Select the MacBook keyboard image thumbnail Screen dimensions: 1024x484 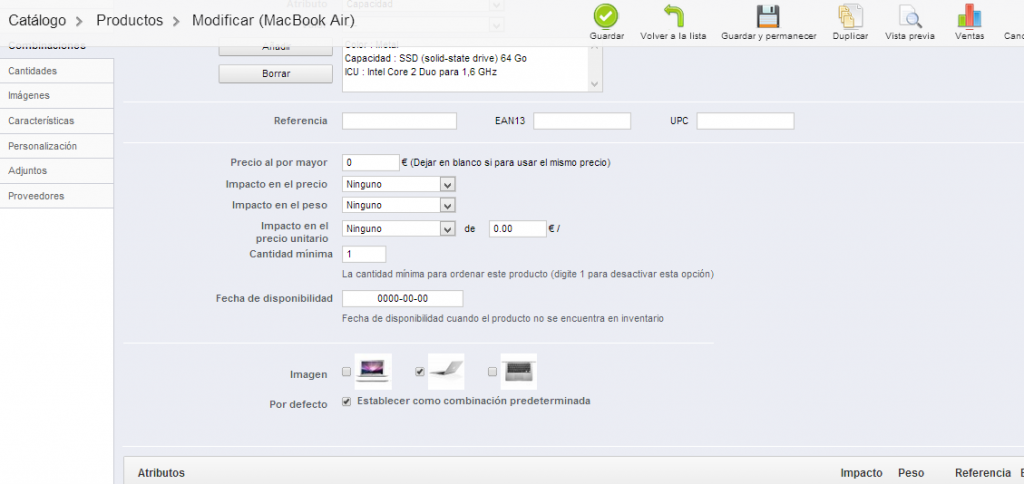[x=518, y=371]
